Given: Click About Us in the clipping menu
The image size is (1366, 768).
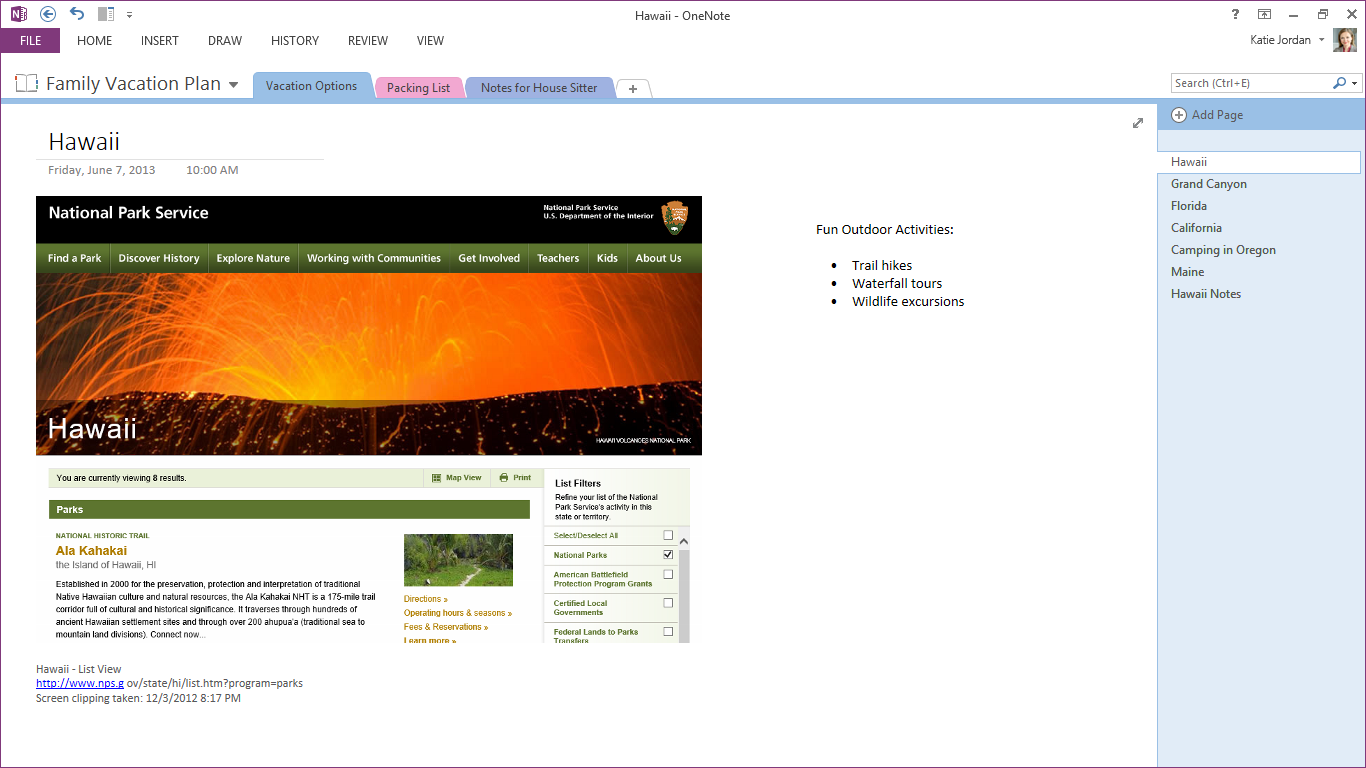Looking at the screenshot, I should click(658, 258).
